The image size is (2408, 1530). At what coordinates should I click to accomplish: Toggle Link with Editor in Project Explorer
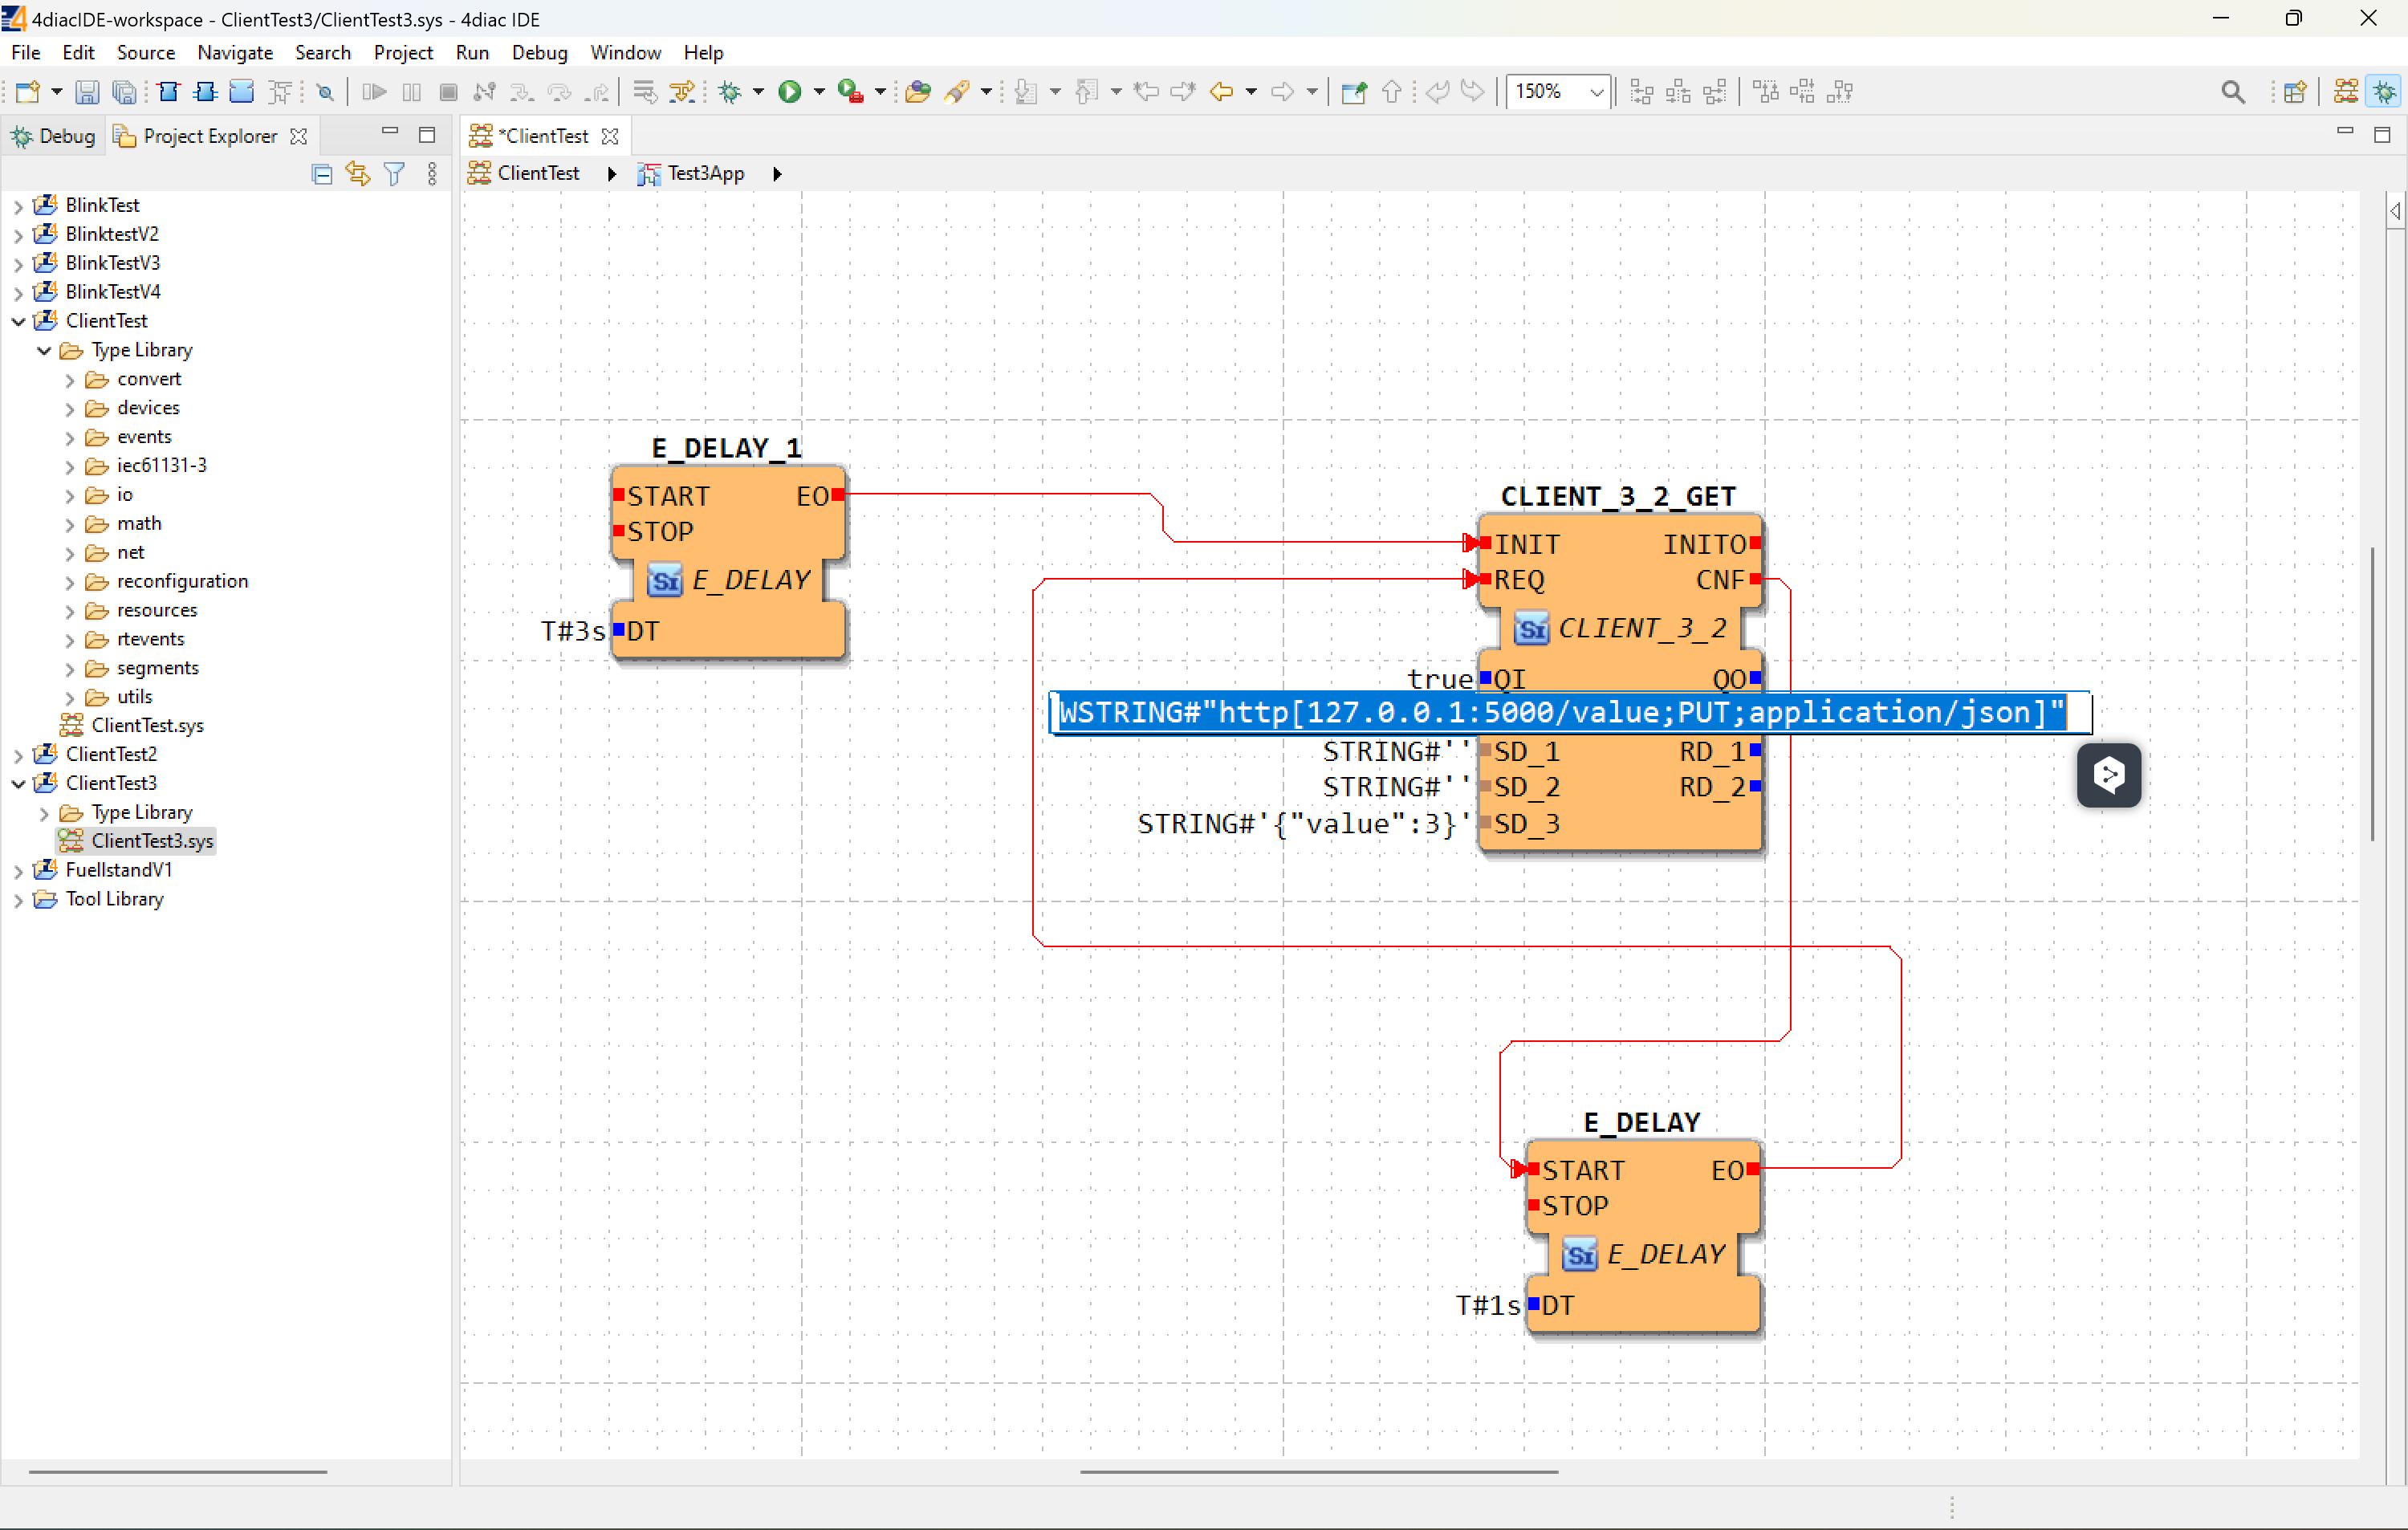[x=357, y=174]
